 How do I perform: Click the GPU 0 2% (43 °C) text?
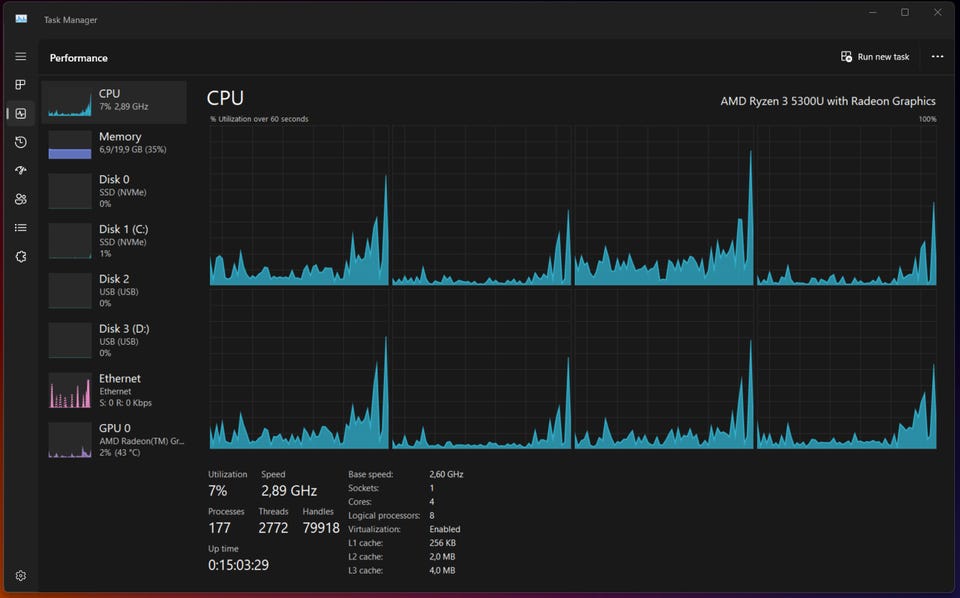tap(119, 452)
